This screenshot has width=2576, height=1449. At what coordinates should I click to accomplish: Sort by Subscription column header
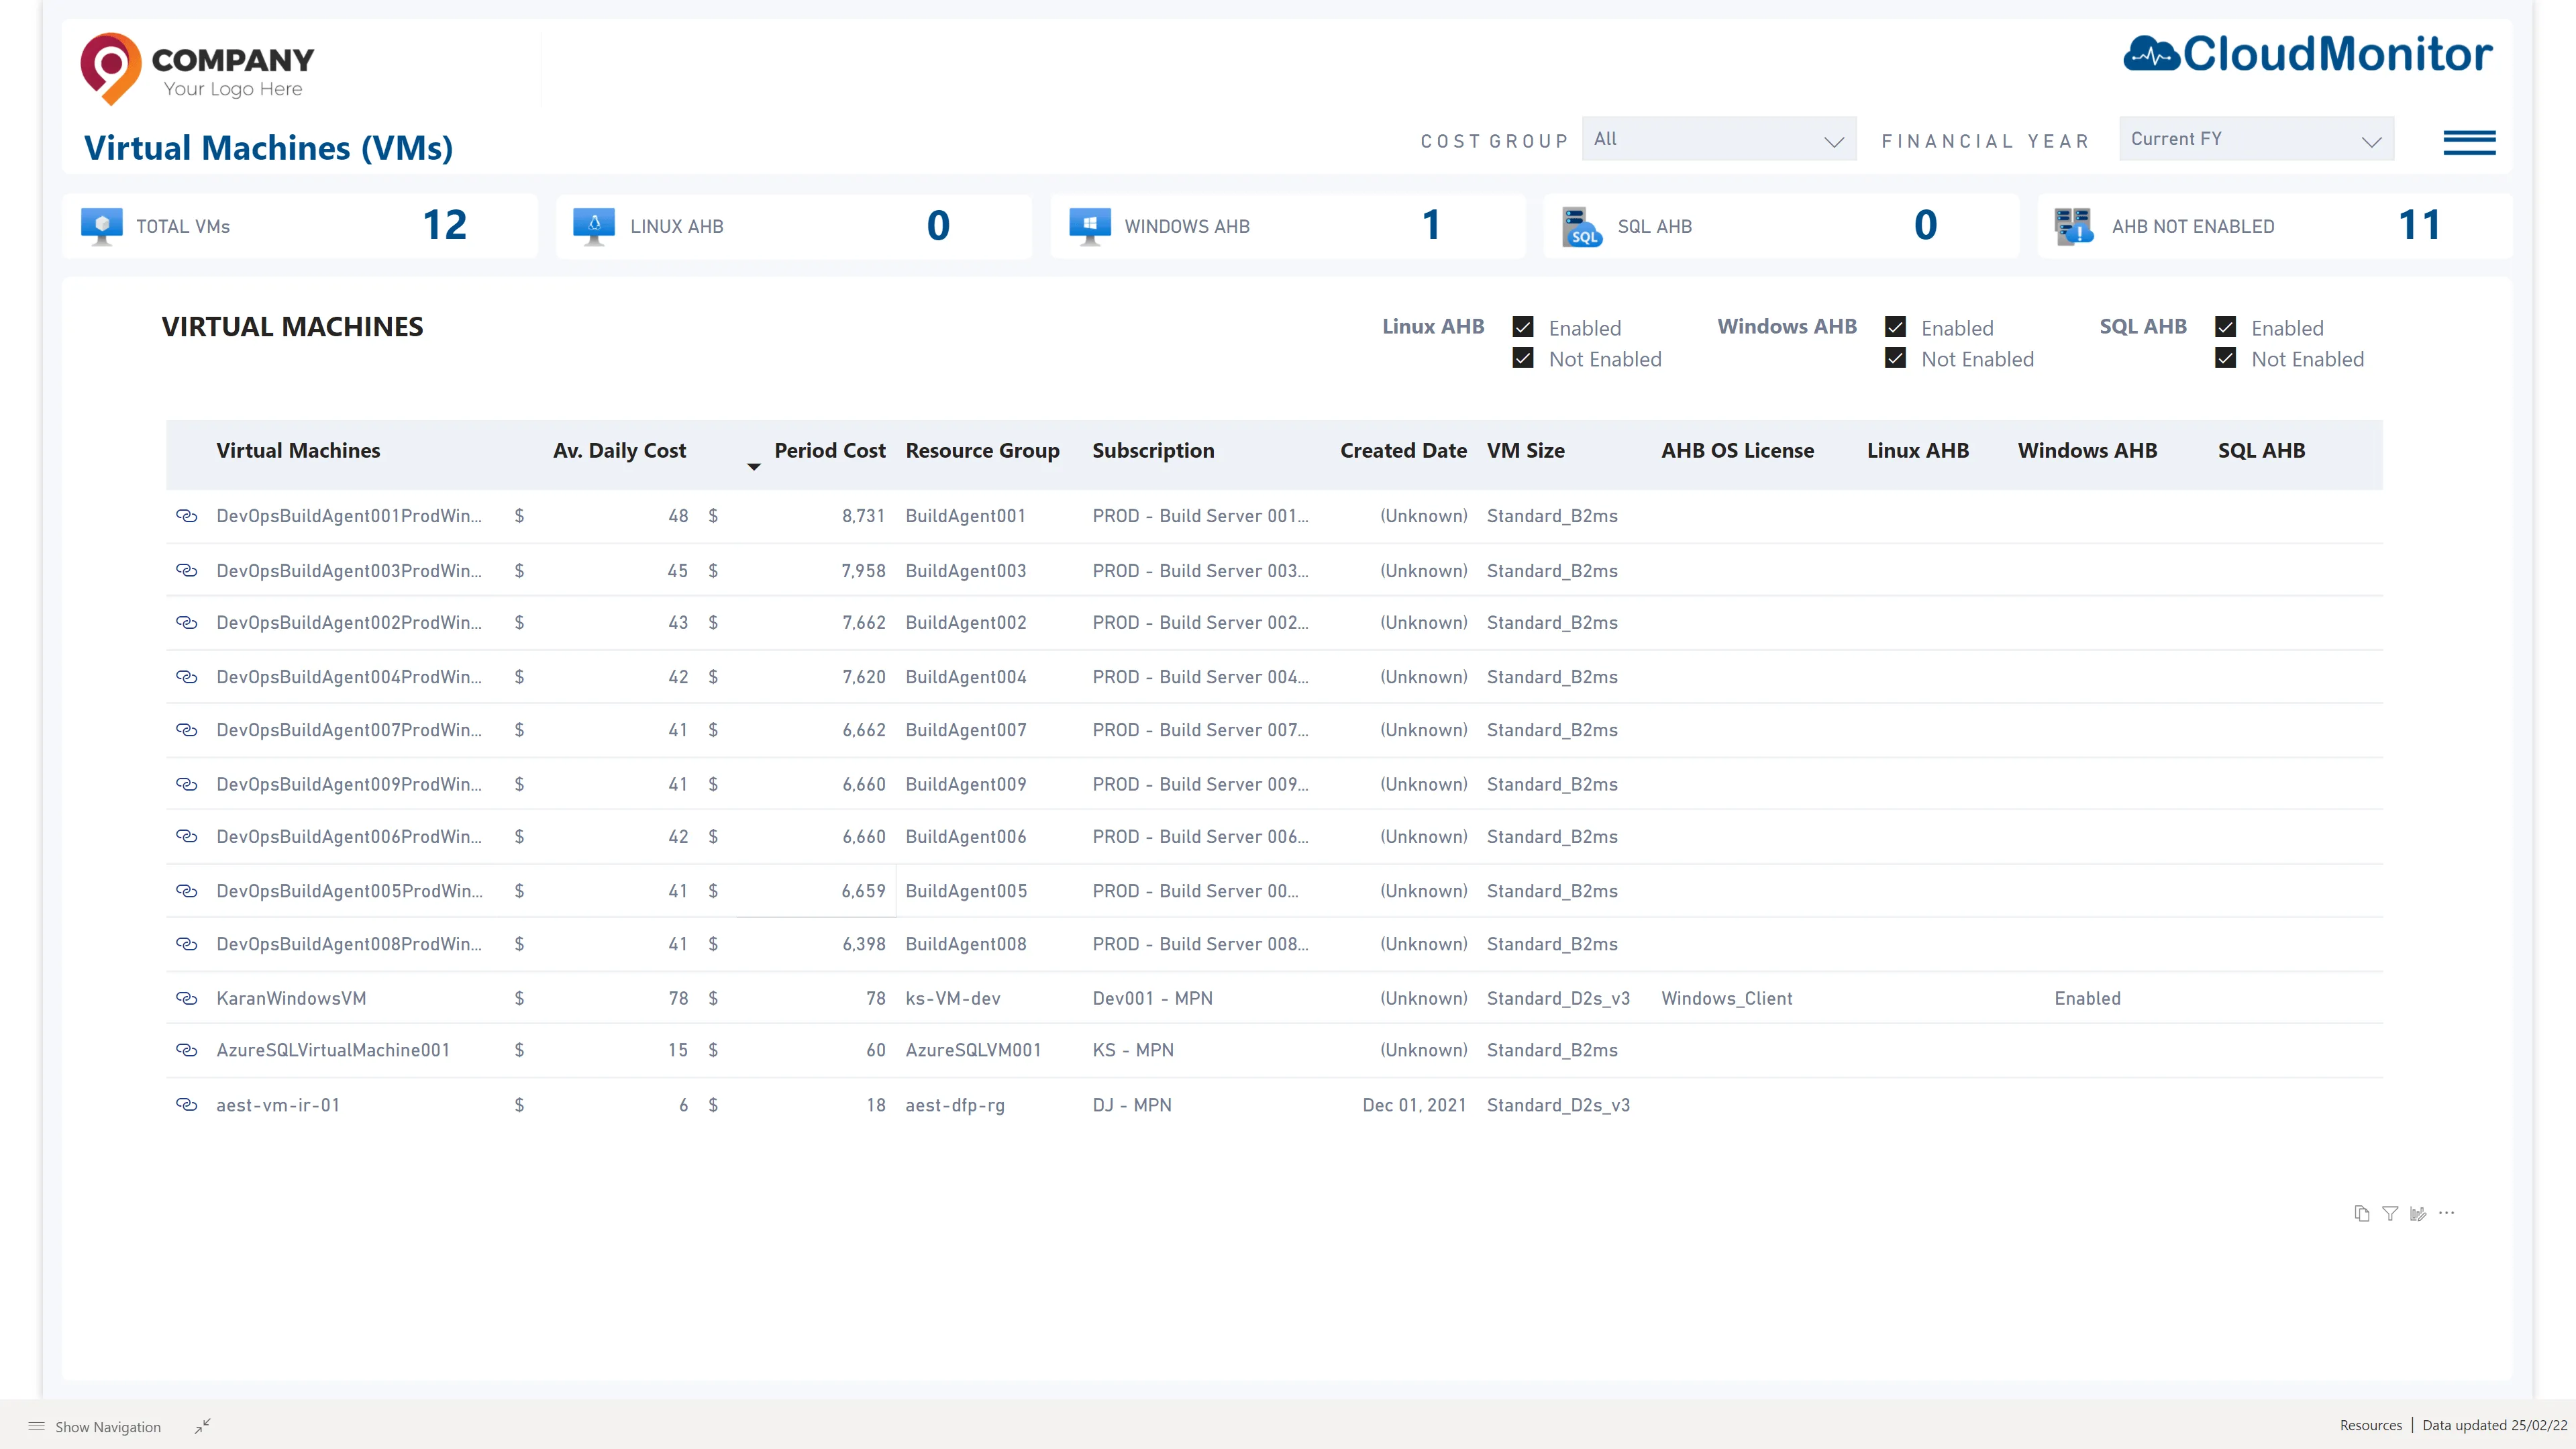coord(1153,451)
